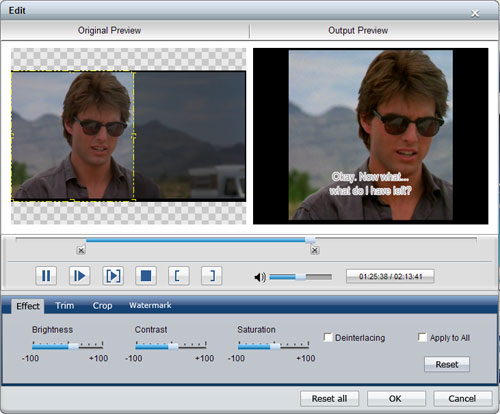Click the Reset all button
This screenshot has height=414, width=500.
pos(329,399)
